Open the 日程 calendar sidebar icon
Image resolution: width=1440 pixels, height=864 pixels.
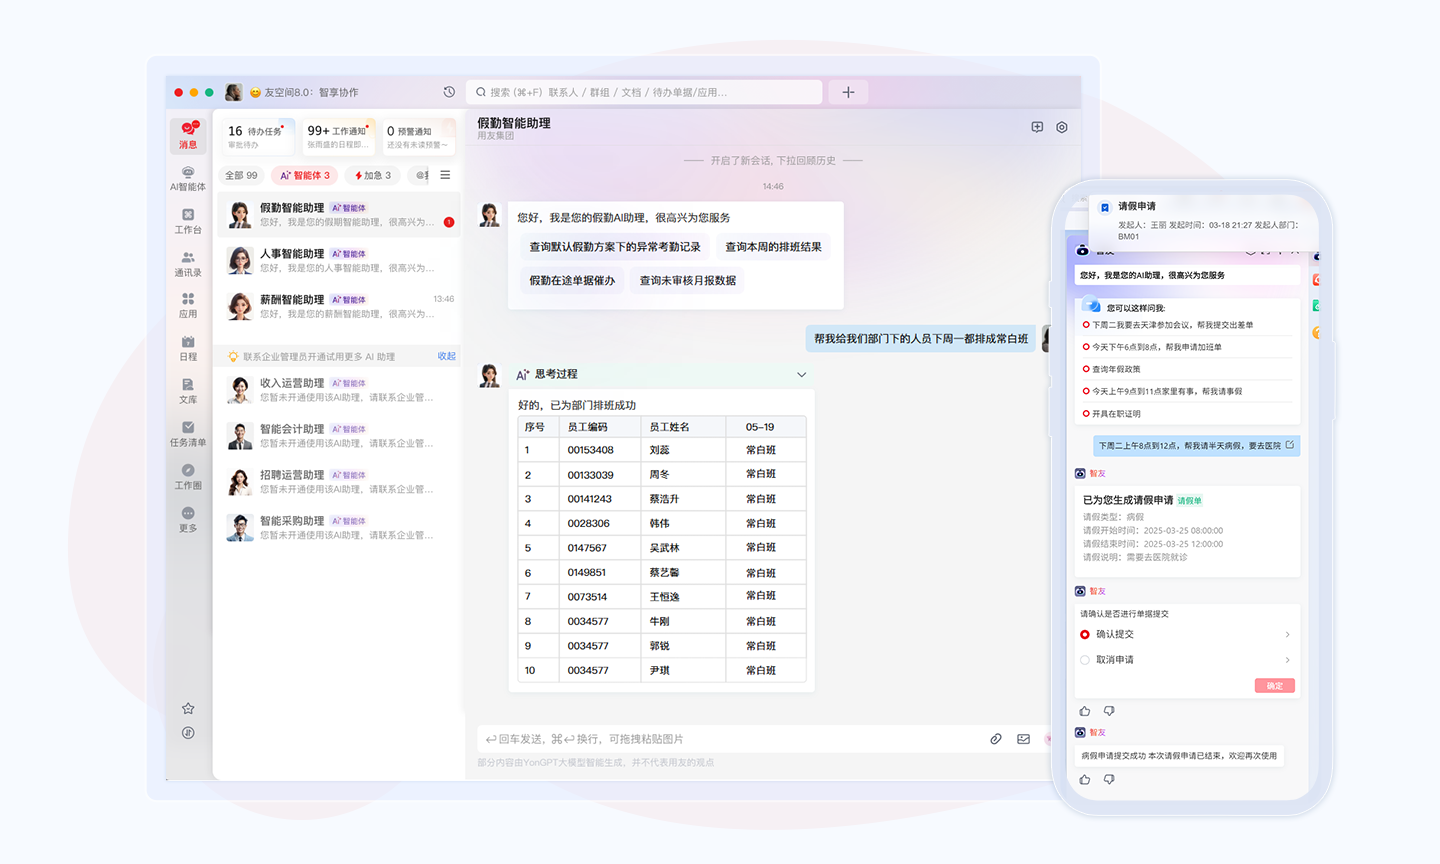click(x=188, y=347)
